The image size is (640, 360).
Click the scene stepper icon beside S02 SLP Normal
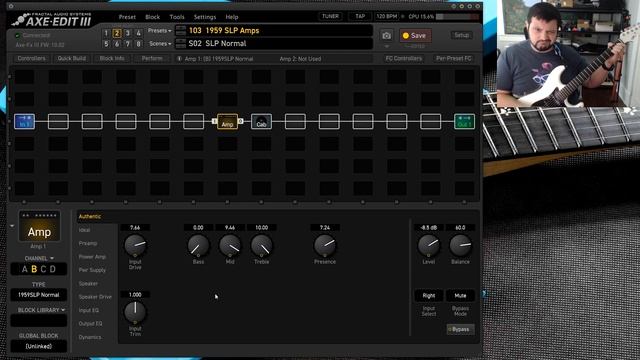coord(180,44)
